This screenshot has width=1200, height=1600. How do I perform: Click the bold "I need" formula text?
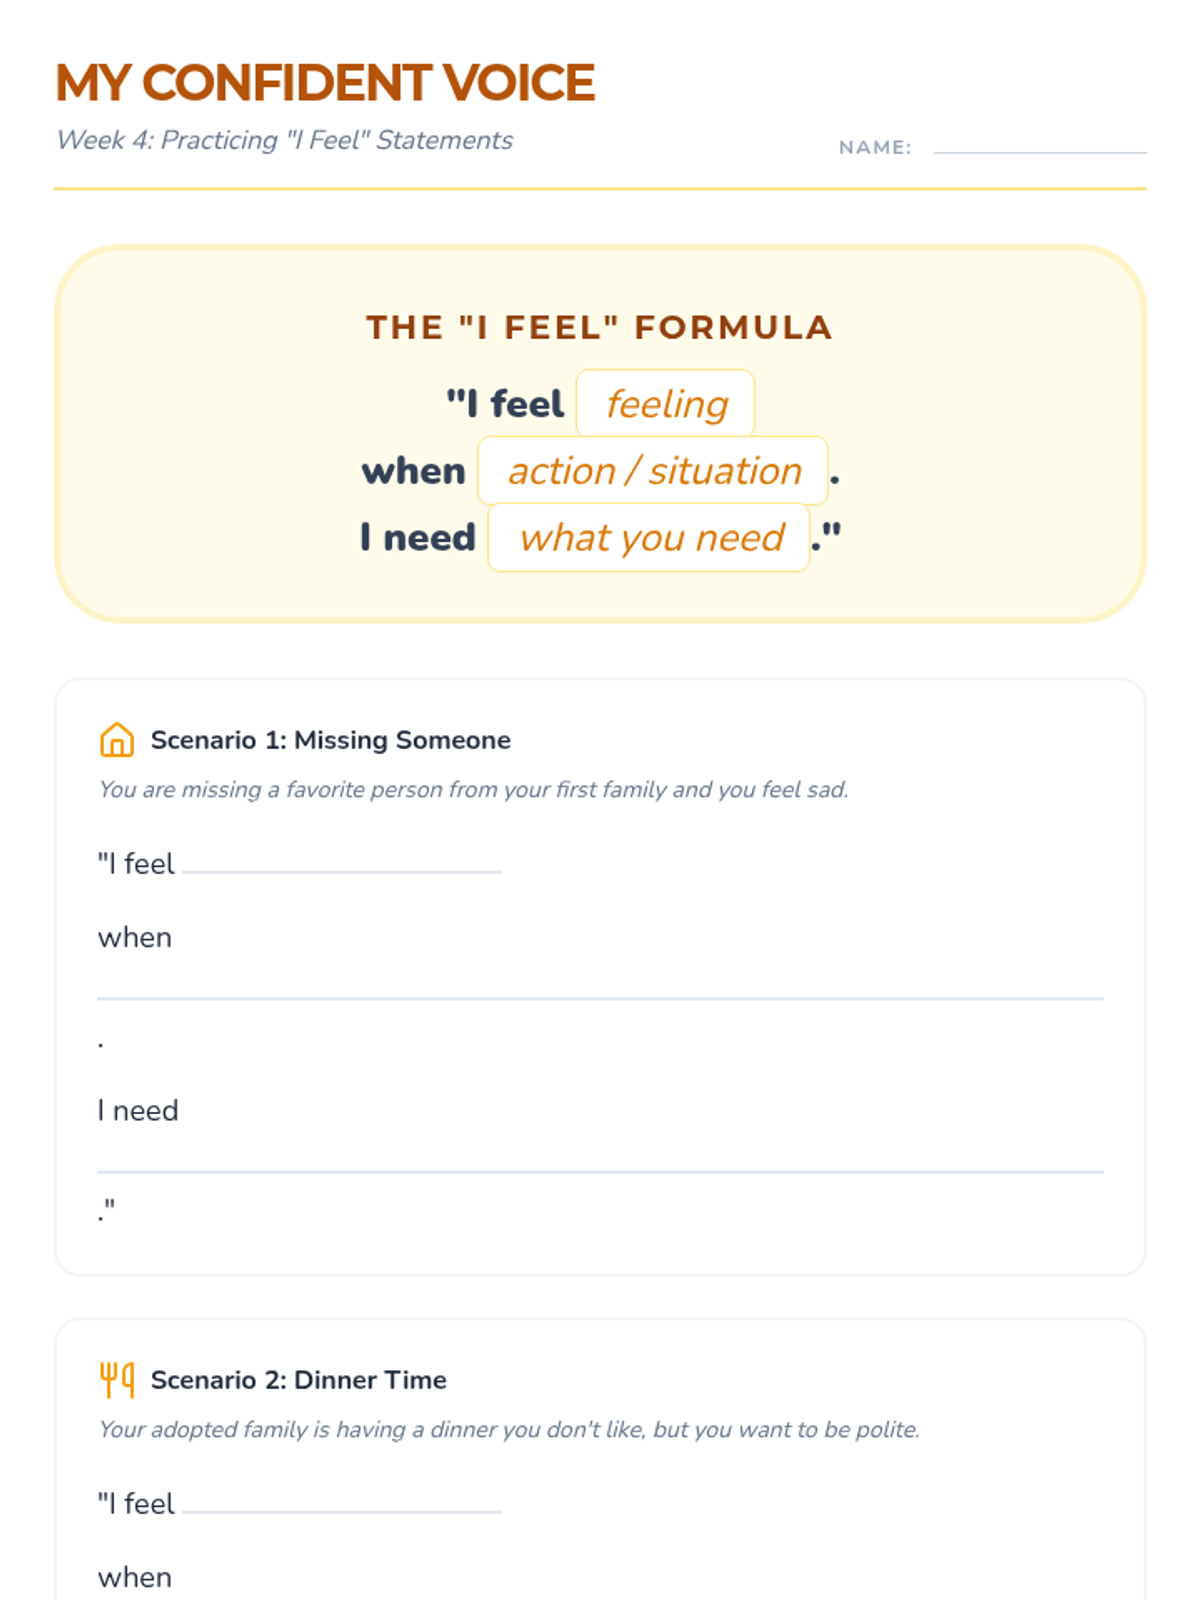418,538
